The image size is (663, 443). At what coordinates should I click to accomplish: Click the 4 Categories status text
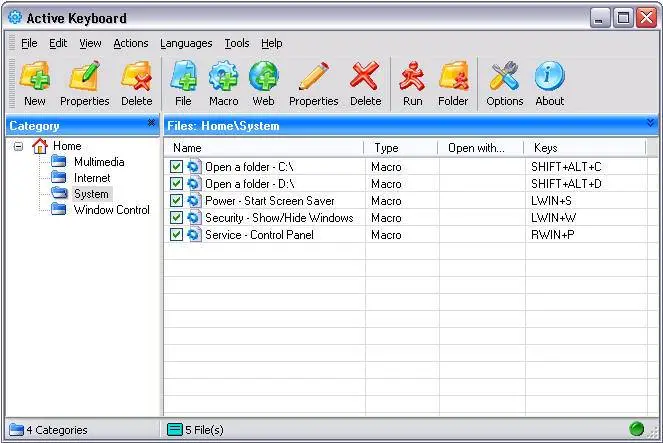pos(57,430)
